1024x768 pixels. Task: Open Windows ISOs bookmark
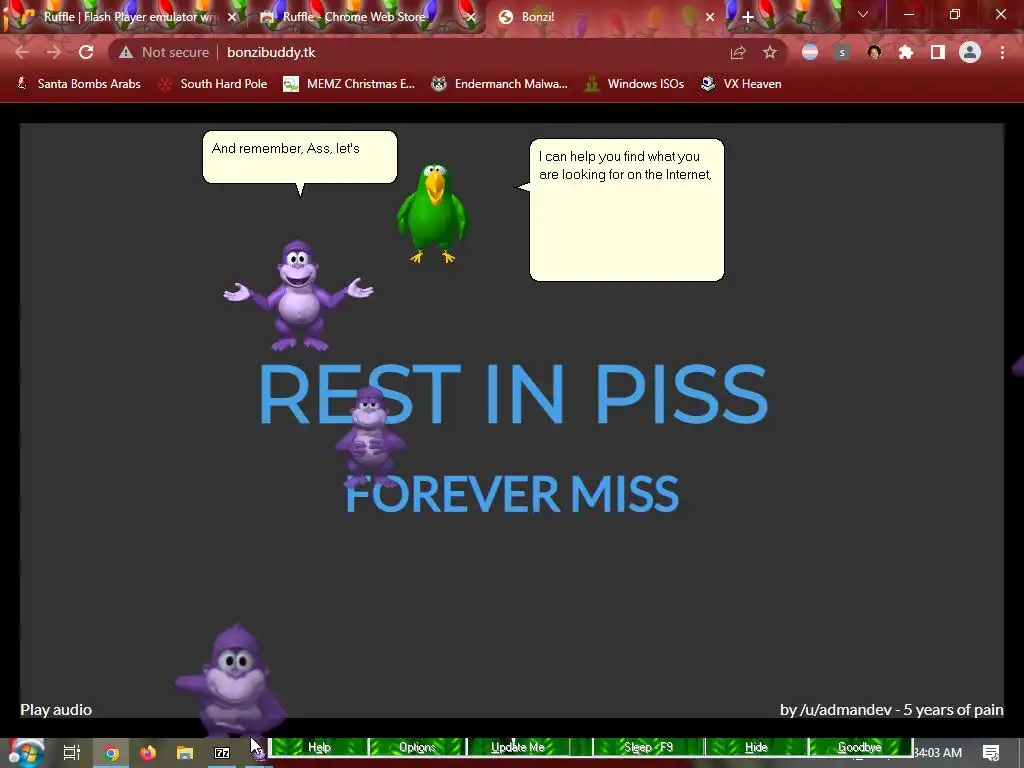click(x=634, y=84)
